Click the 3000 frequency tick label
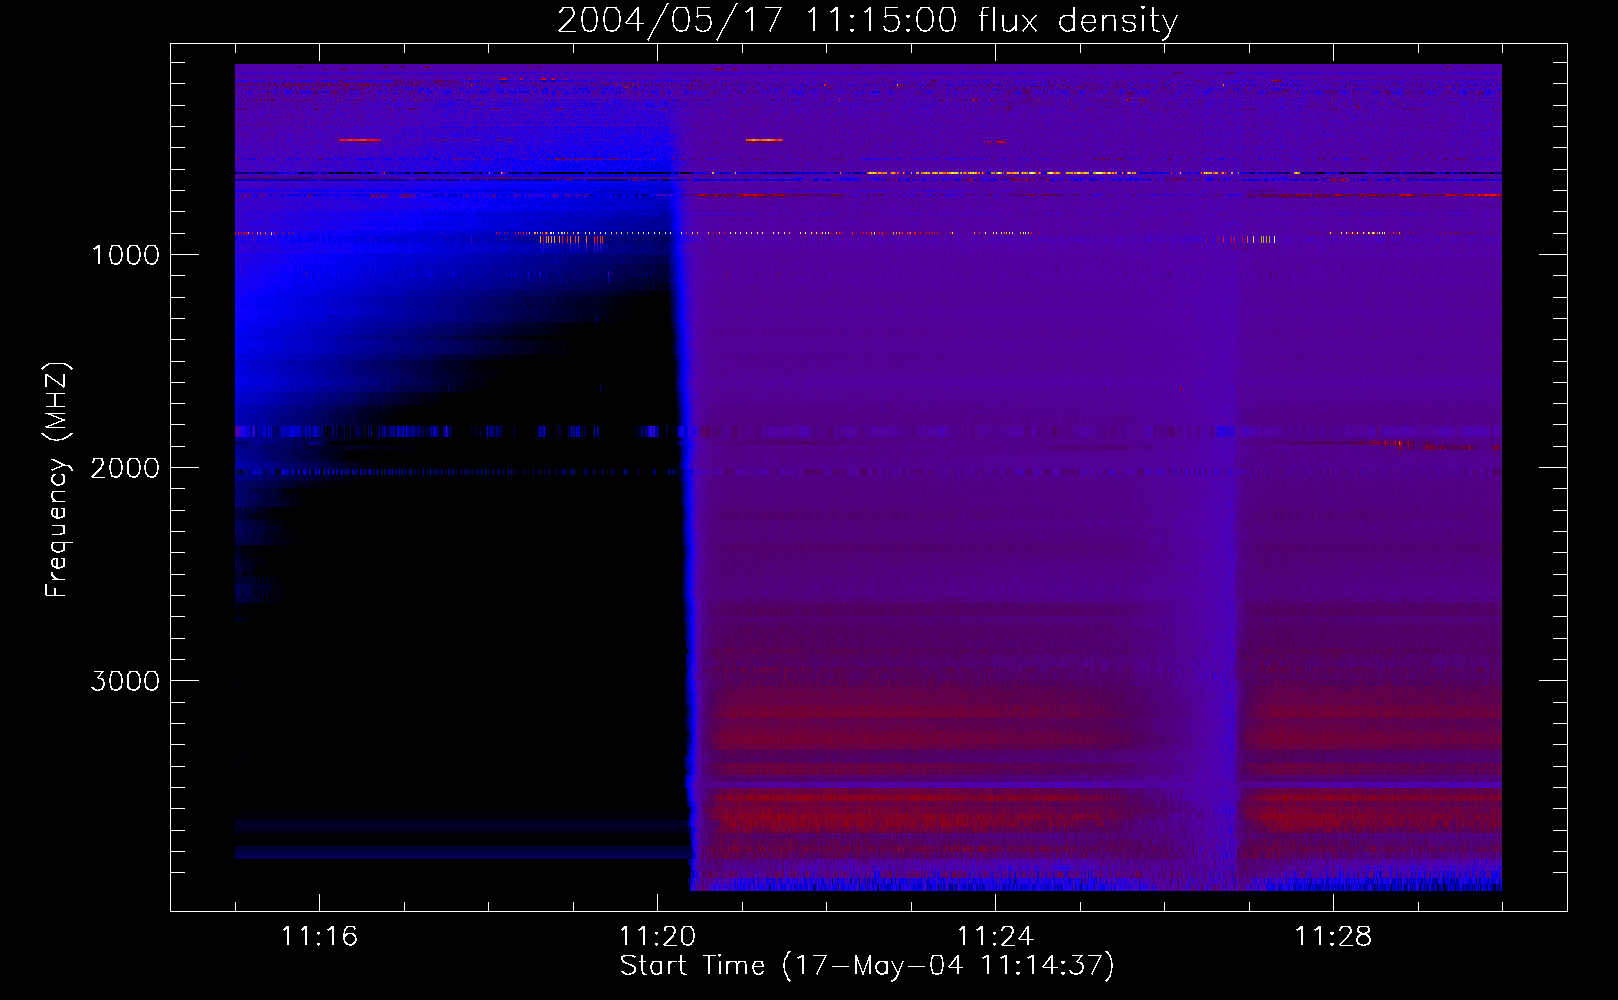1618x1000 pixels. (125, 681)
